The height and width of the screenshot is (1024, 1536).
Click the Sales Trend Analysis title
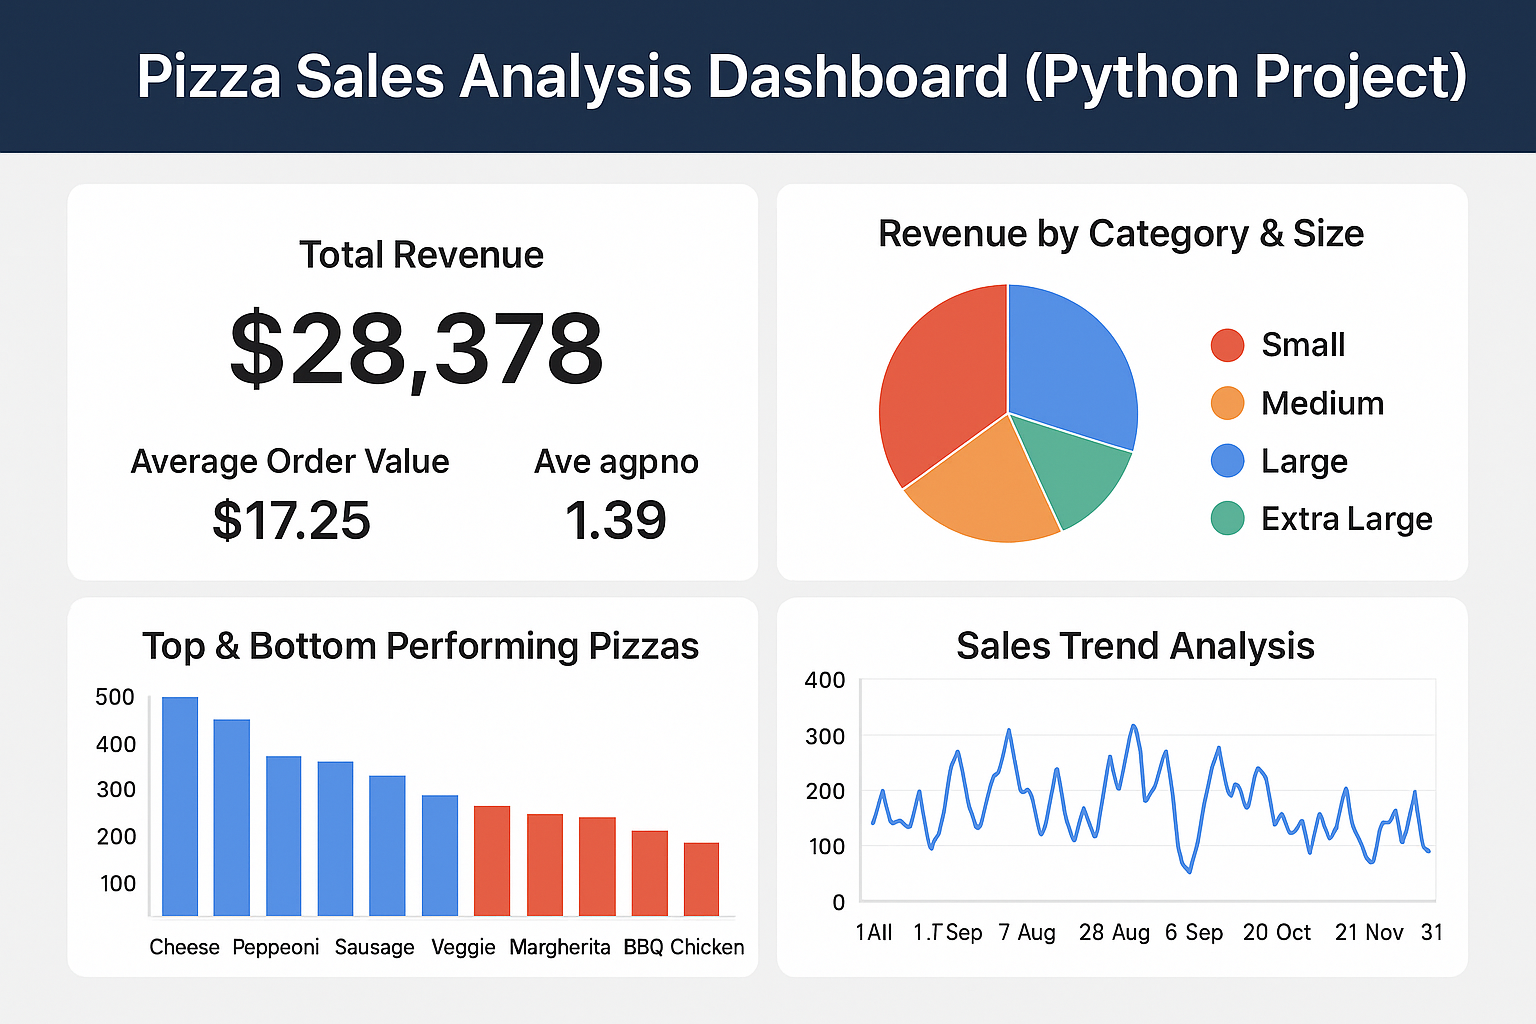tap(1135, 646)
